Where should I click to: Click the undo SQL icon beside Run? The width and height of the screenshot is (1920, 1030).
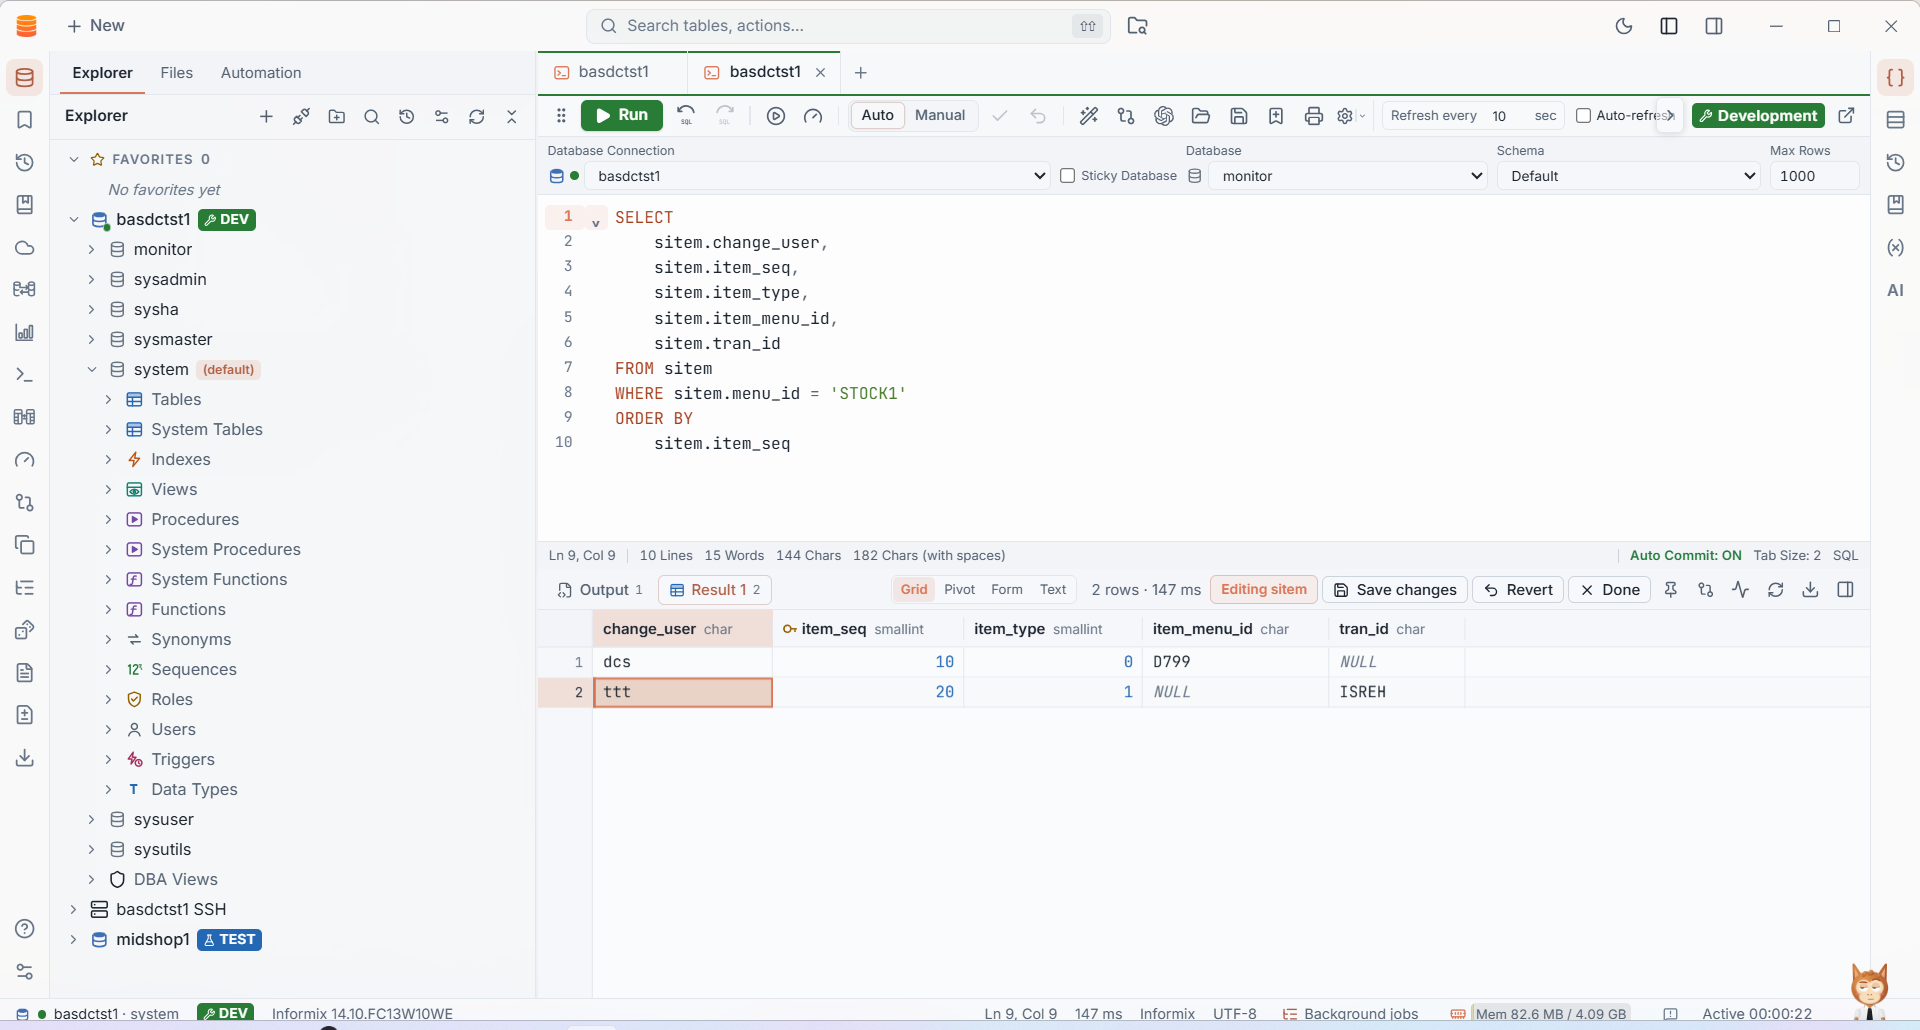point(686,115)
